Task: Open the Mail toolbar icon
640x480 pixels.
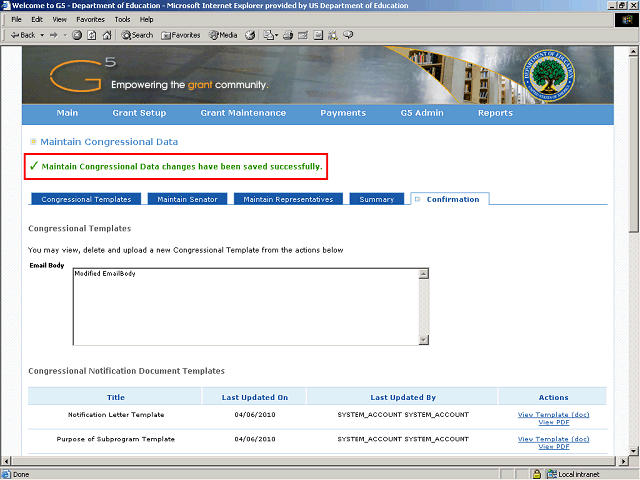Action: [269, 35]
